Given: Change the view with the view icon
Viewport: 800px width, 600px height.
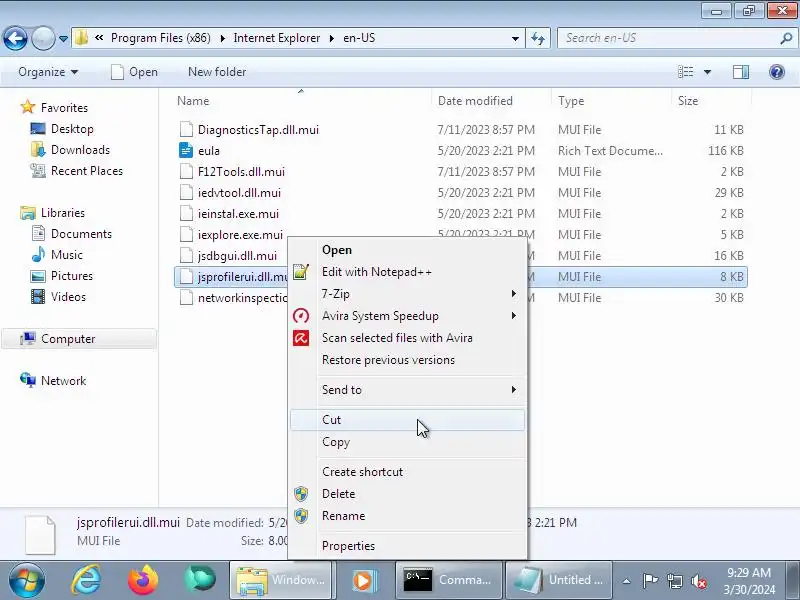Looking at the screenshot, I should click(685, 72).
